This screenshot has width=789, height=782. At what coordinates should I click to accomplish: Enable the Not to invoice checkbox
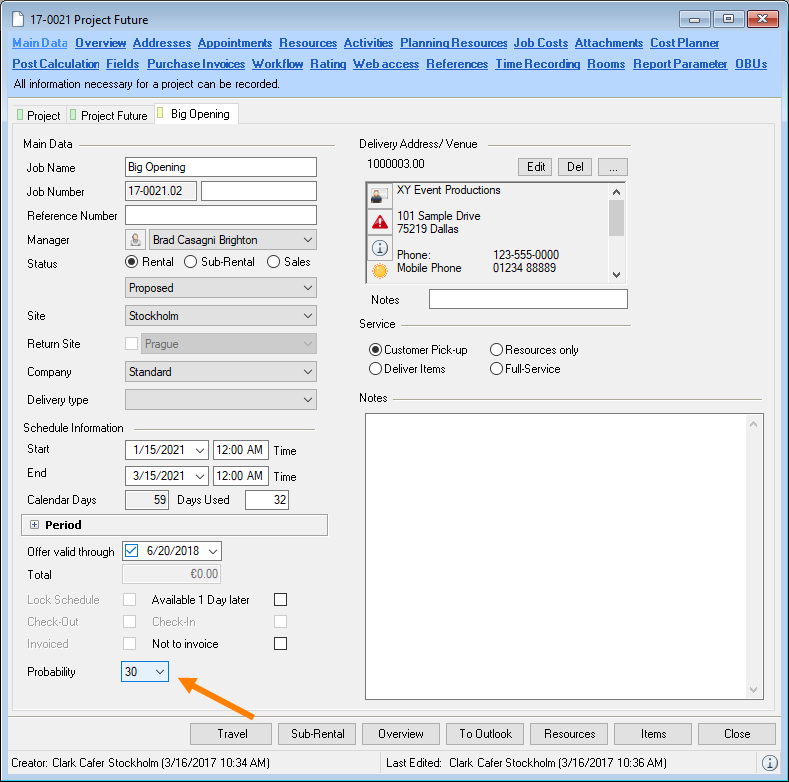(281, 644)
